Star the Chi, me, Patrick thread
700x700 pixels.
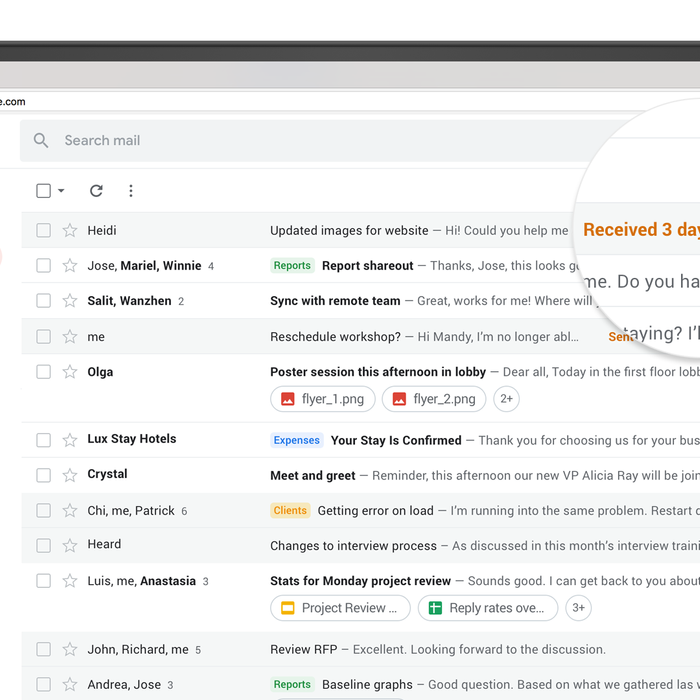[x=70, y=510]
